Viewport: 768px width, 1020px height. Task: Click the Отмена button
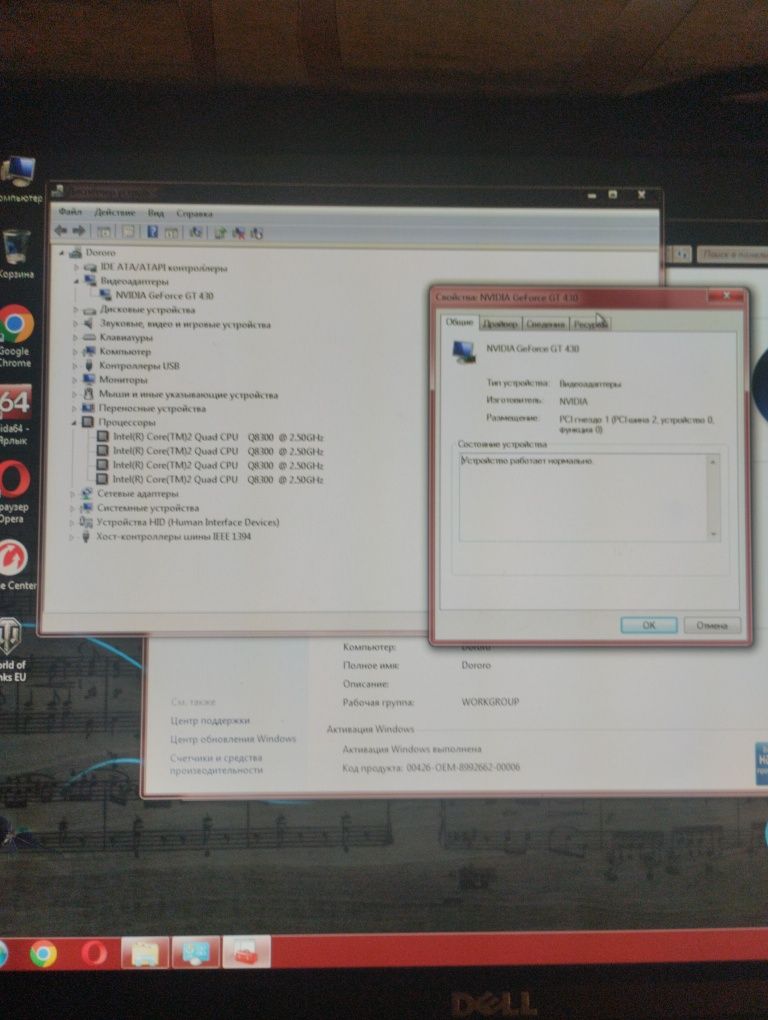[711, 626]
